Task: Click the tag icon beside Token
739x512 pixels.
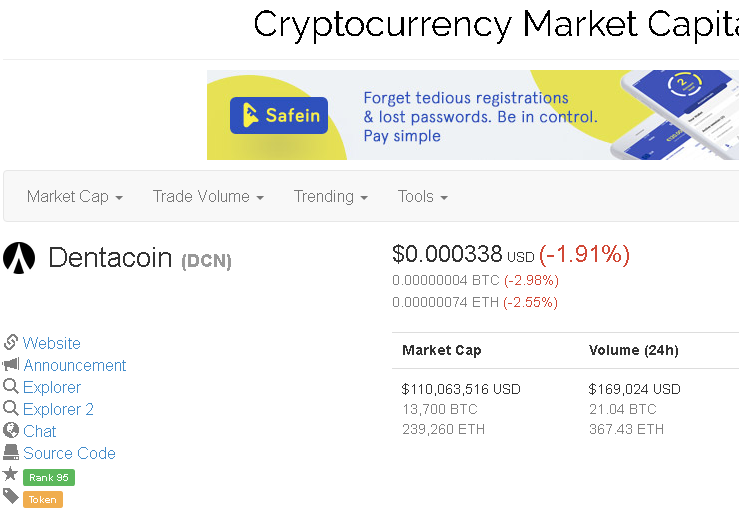Action: 10,496
